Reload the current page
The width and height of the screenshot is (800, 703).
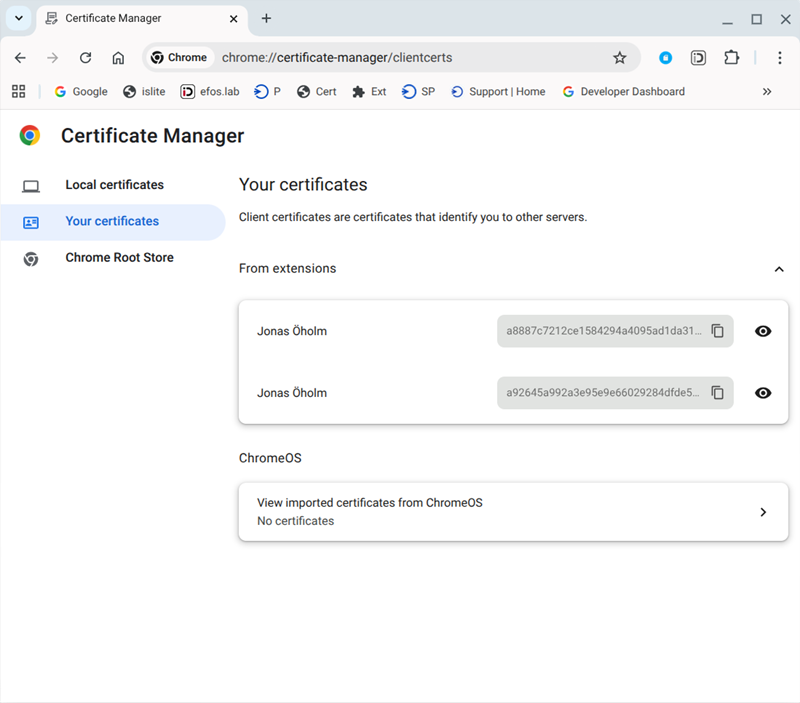85,58
